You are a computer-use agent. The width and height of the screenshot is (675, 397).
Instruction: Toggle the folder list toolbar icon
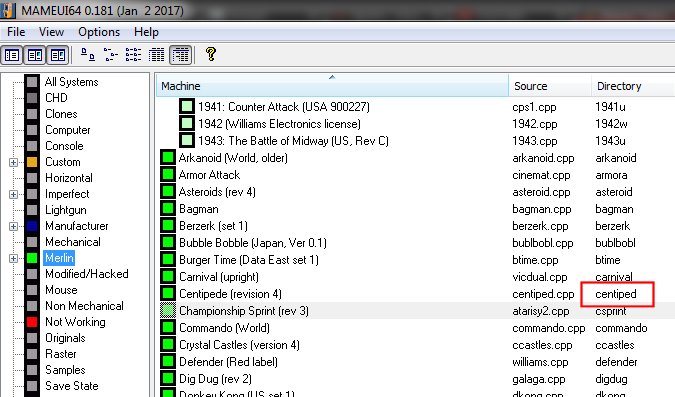(12, 55)
